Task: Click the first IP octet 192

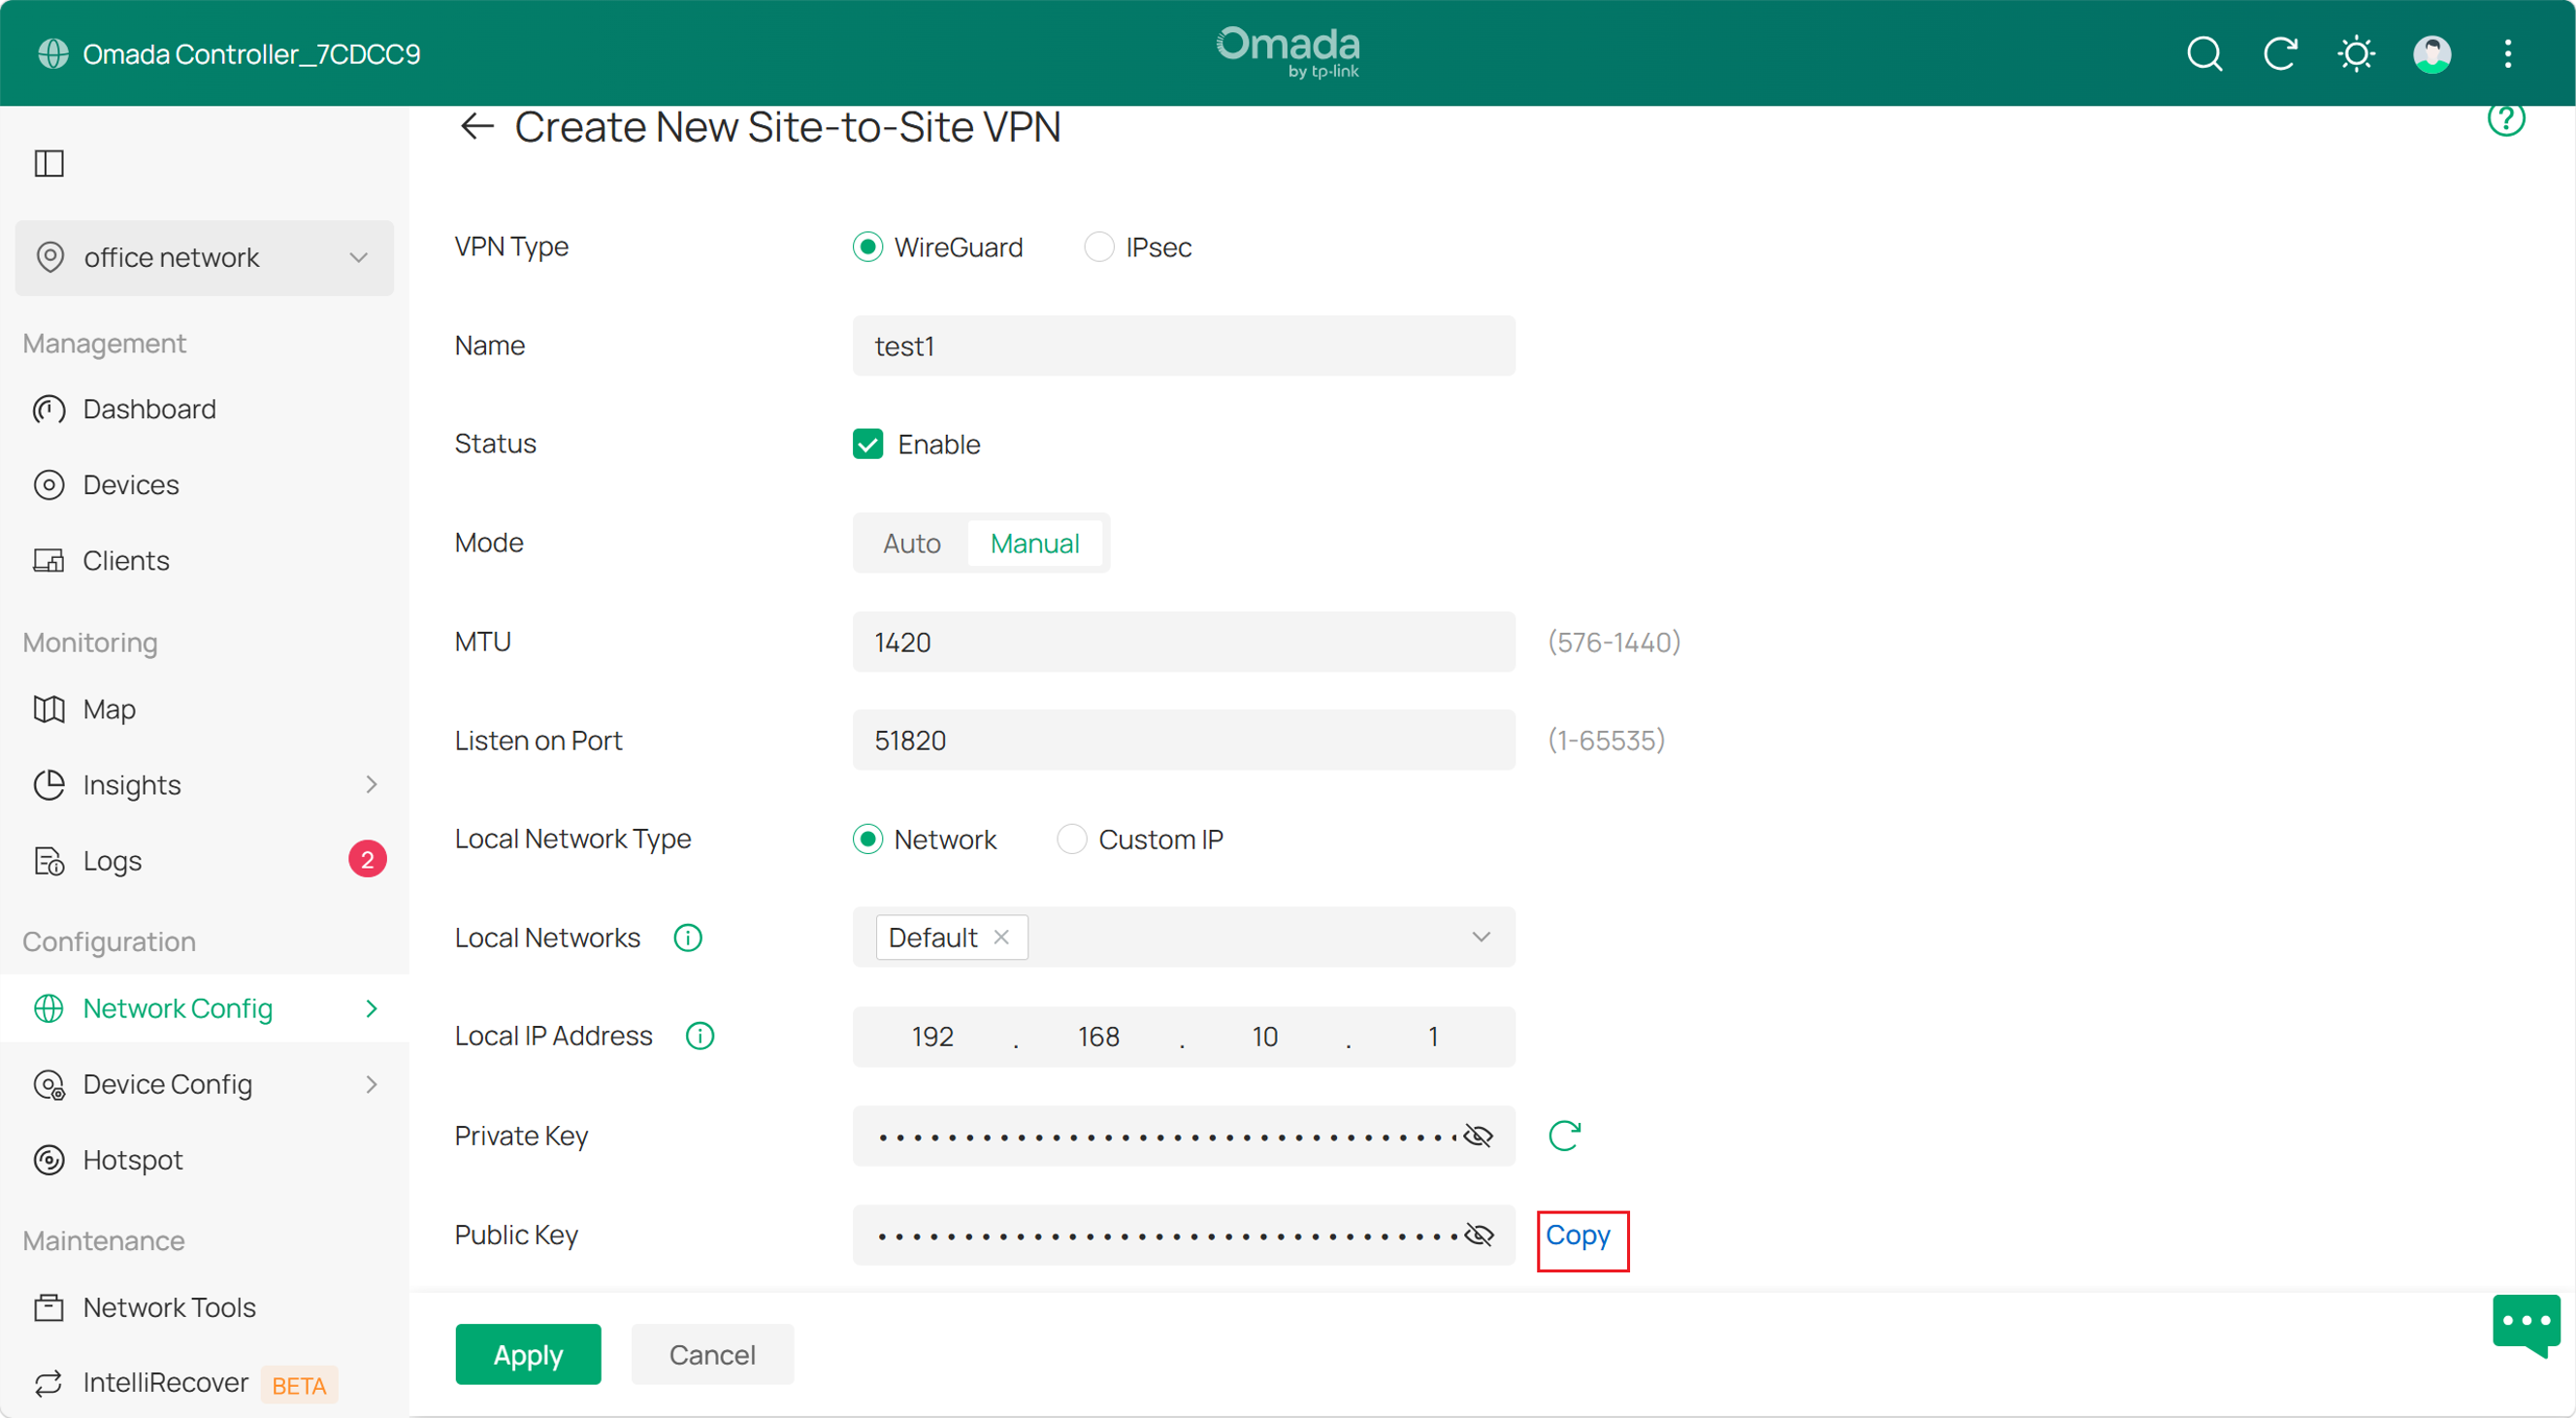Action: (x=932, y=1037)
